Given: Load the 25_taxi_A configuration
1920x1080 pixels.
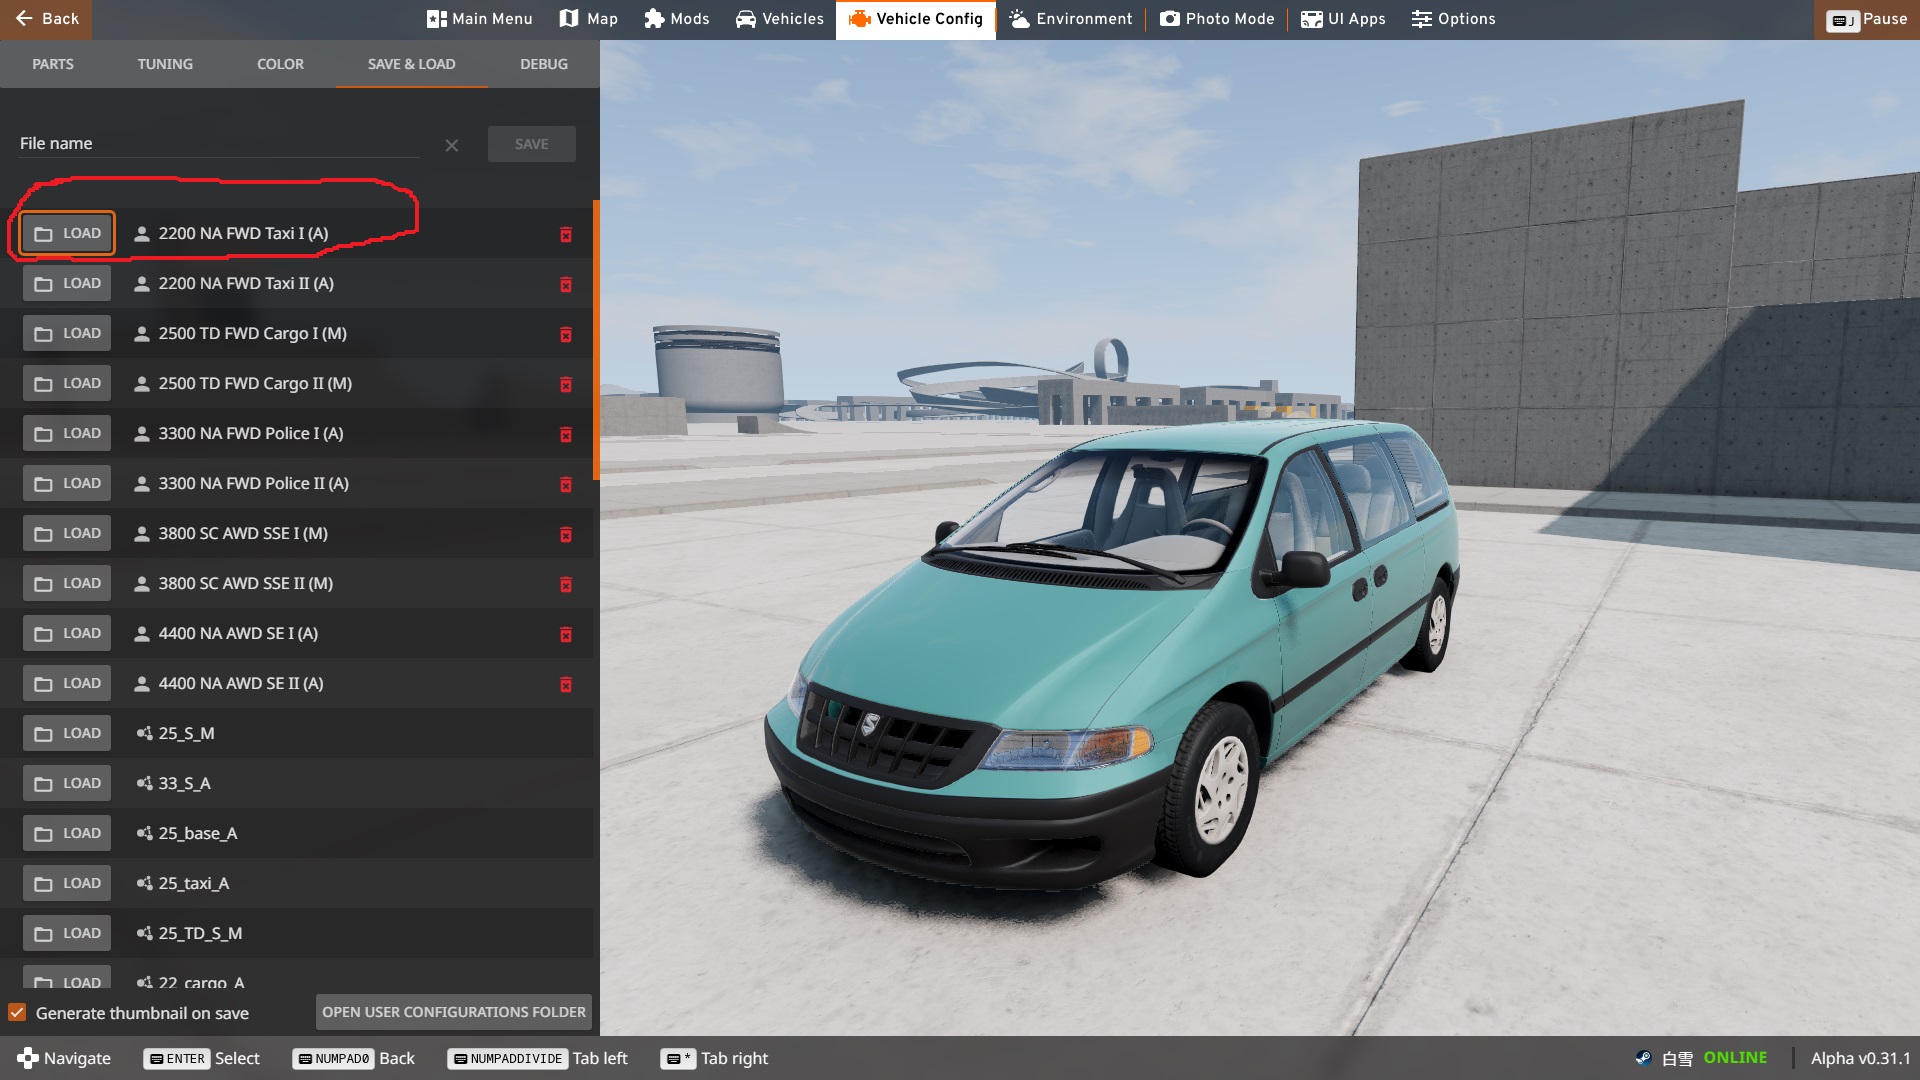Looking at the screenshot, I should (x=68, y=884).
